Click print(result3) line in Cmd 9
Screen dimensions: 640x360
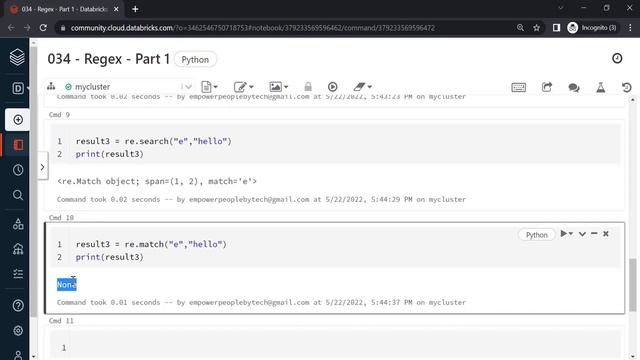click(x=110, y=154)
